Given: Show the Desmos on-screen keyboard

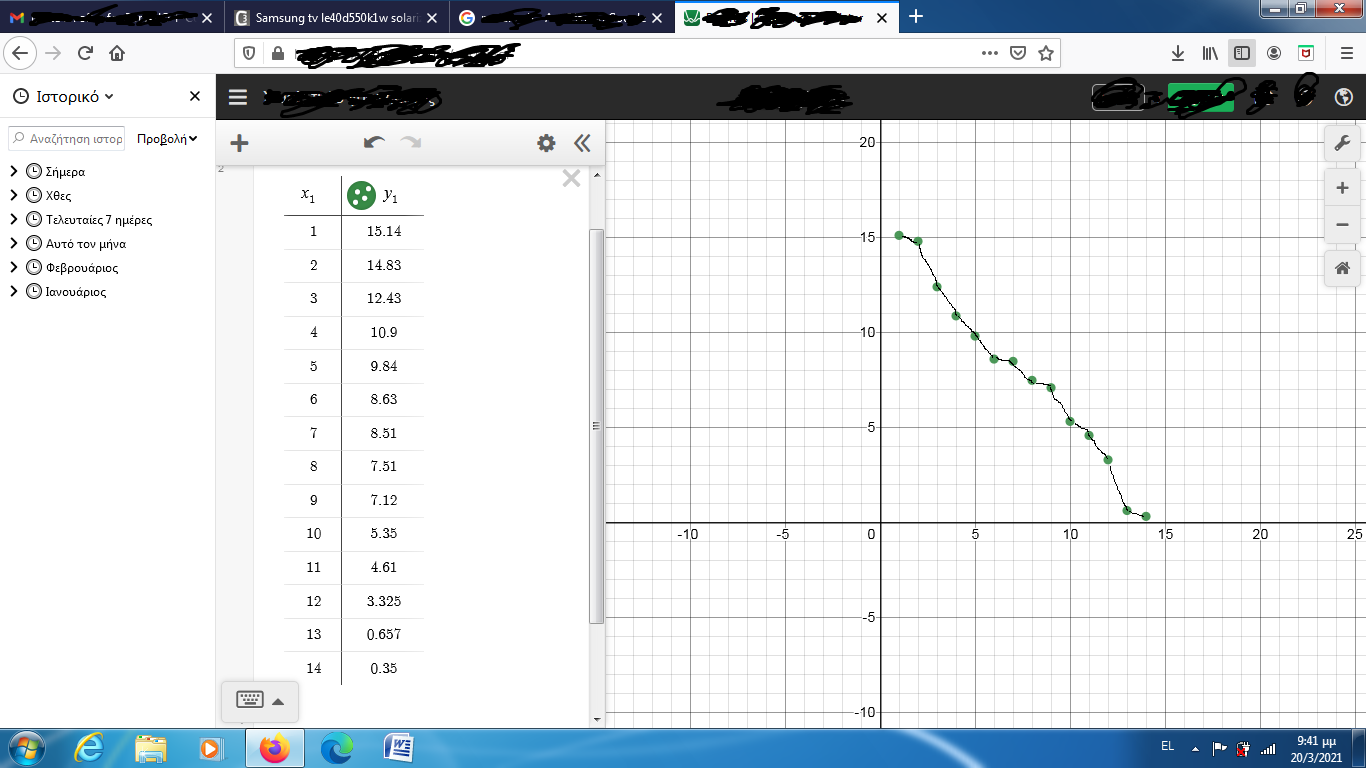Looking at the screenshot, I should coord(260,700).
